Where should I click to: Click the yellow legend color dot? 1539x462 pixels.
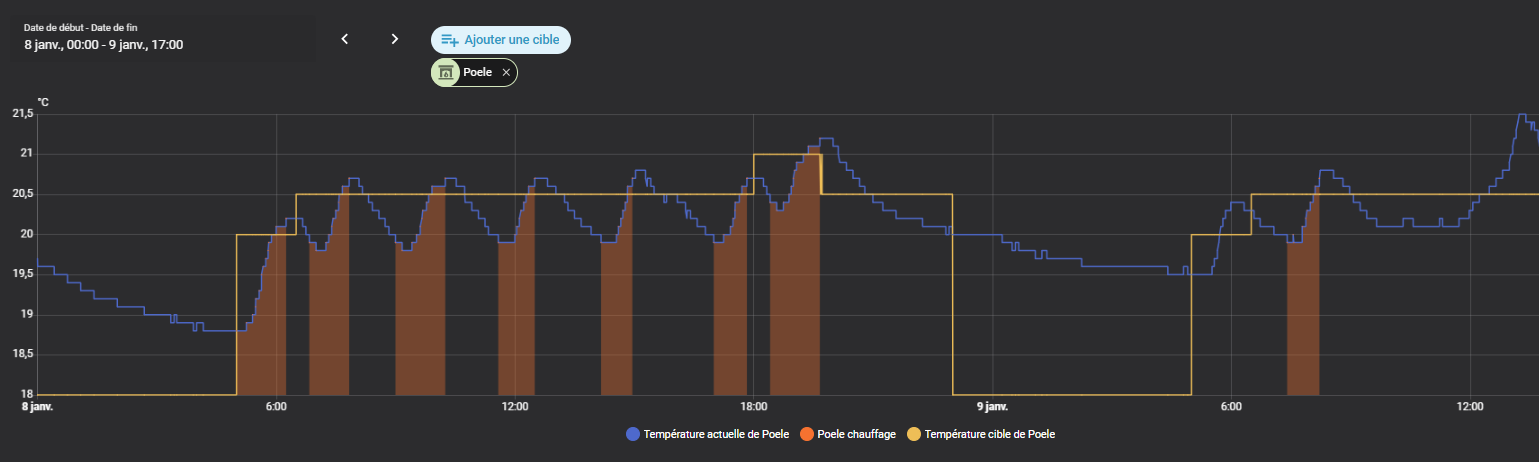tap(913, 434)
